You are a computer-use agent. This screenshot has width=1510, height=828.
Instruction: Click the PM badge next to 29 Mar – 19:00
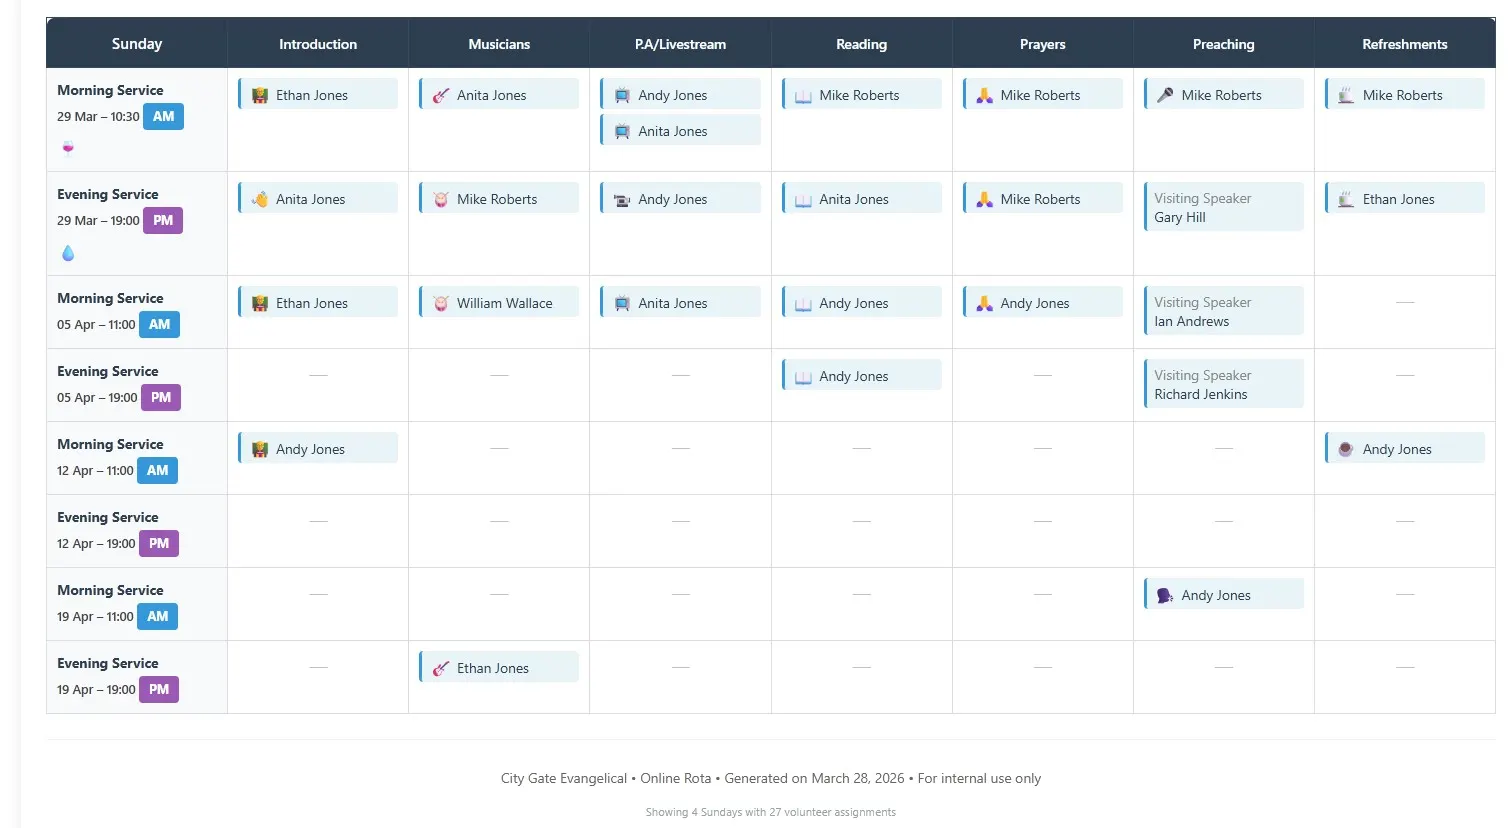point(163,221)
